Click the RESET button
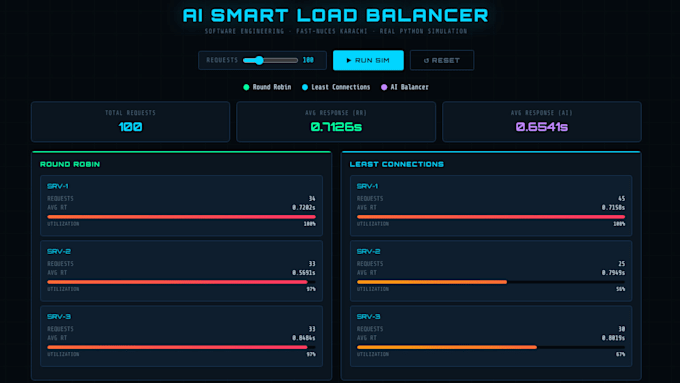 pos(442,60)
